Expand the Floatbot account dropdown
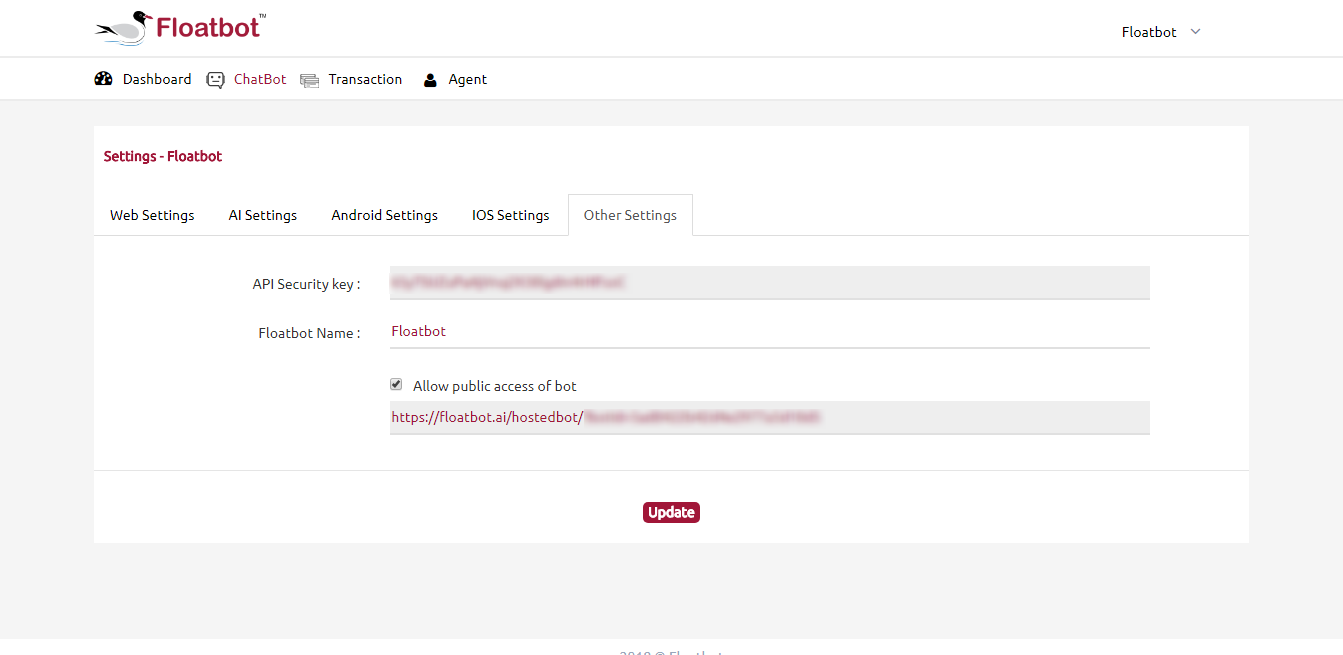The image size is (1343, 655). (1159, 32)
